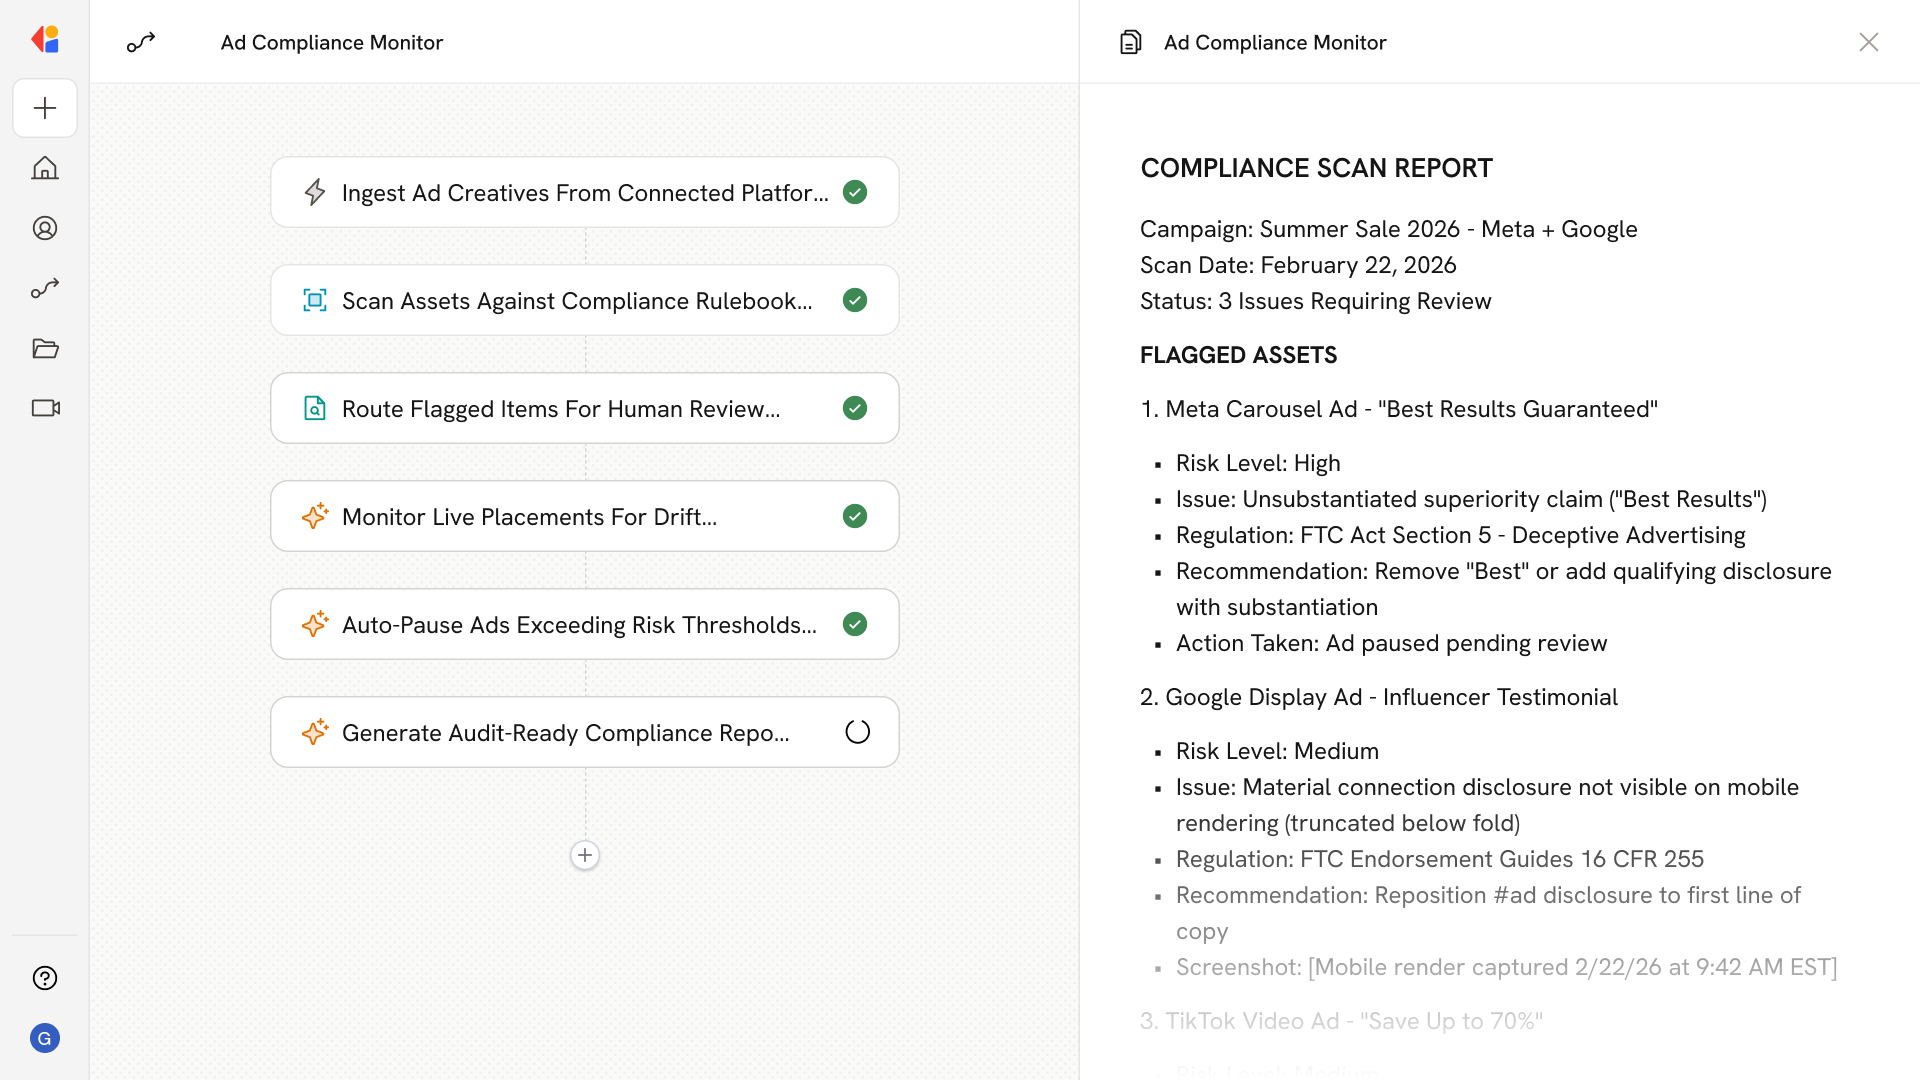Open the profile icon in sidebar
Screen dimensions: 1920x1080
click(45, 228)
